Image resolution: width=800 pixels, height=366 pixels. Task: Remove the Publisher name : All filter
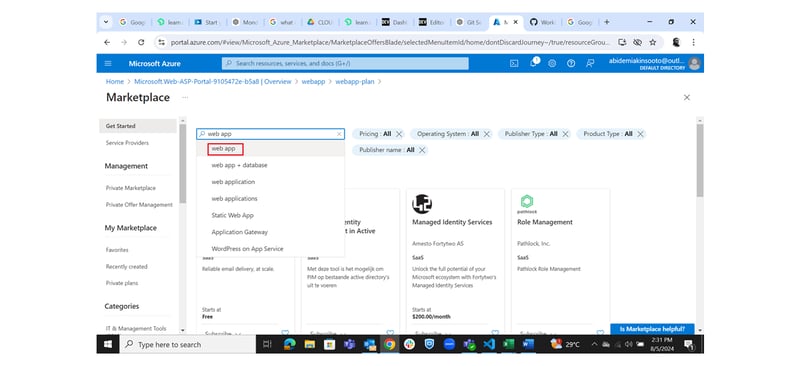click(422, 150)
